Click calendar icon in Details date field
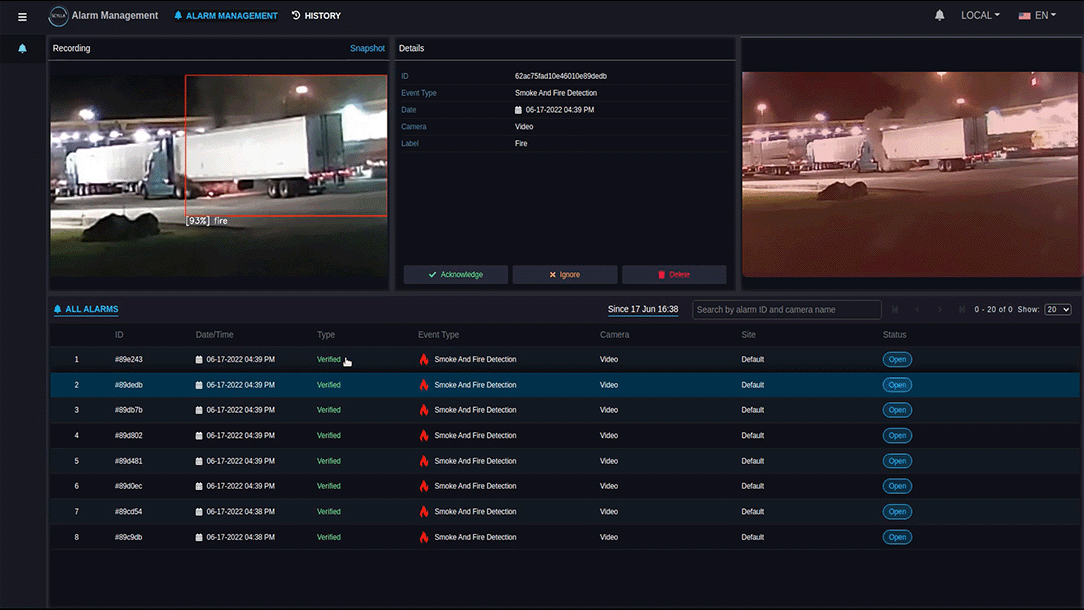The image size is (1084, 610). click(519, 110)
